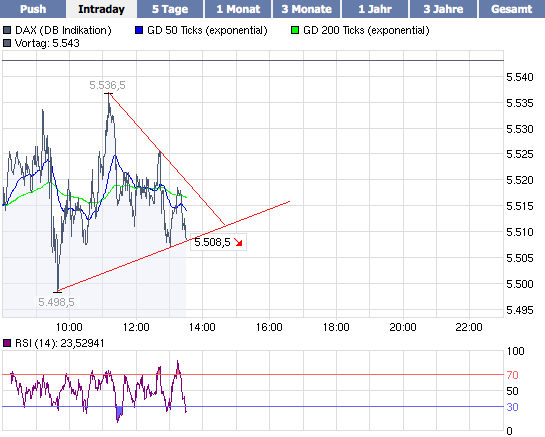545x437 pixels.
Task: Click the RSI 30 oversold level label
Action: pyautogui.click(x=512, y=407)
